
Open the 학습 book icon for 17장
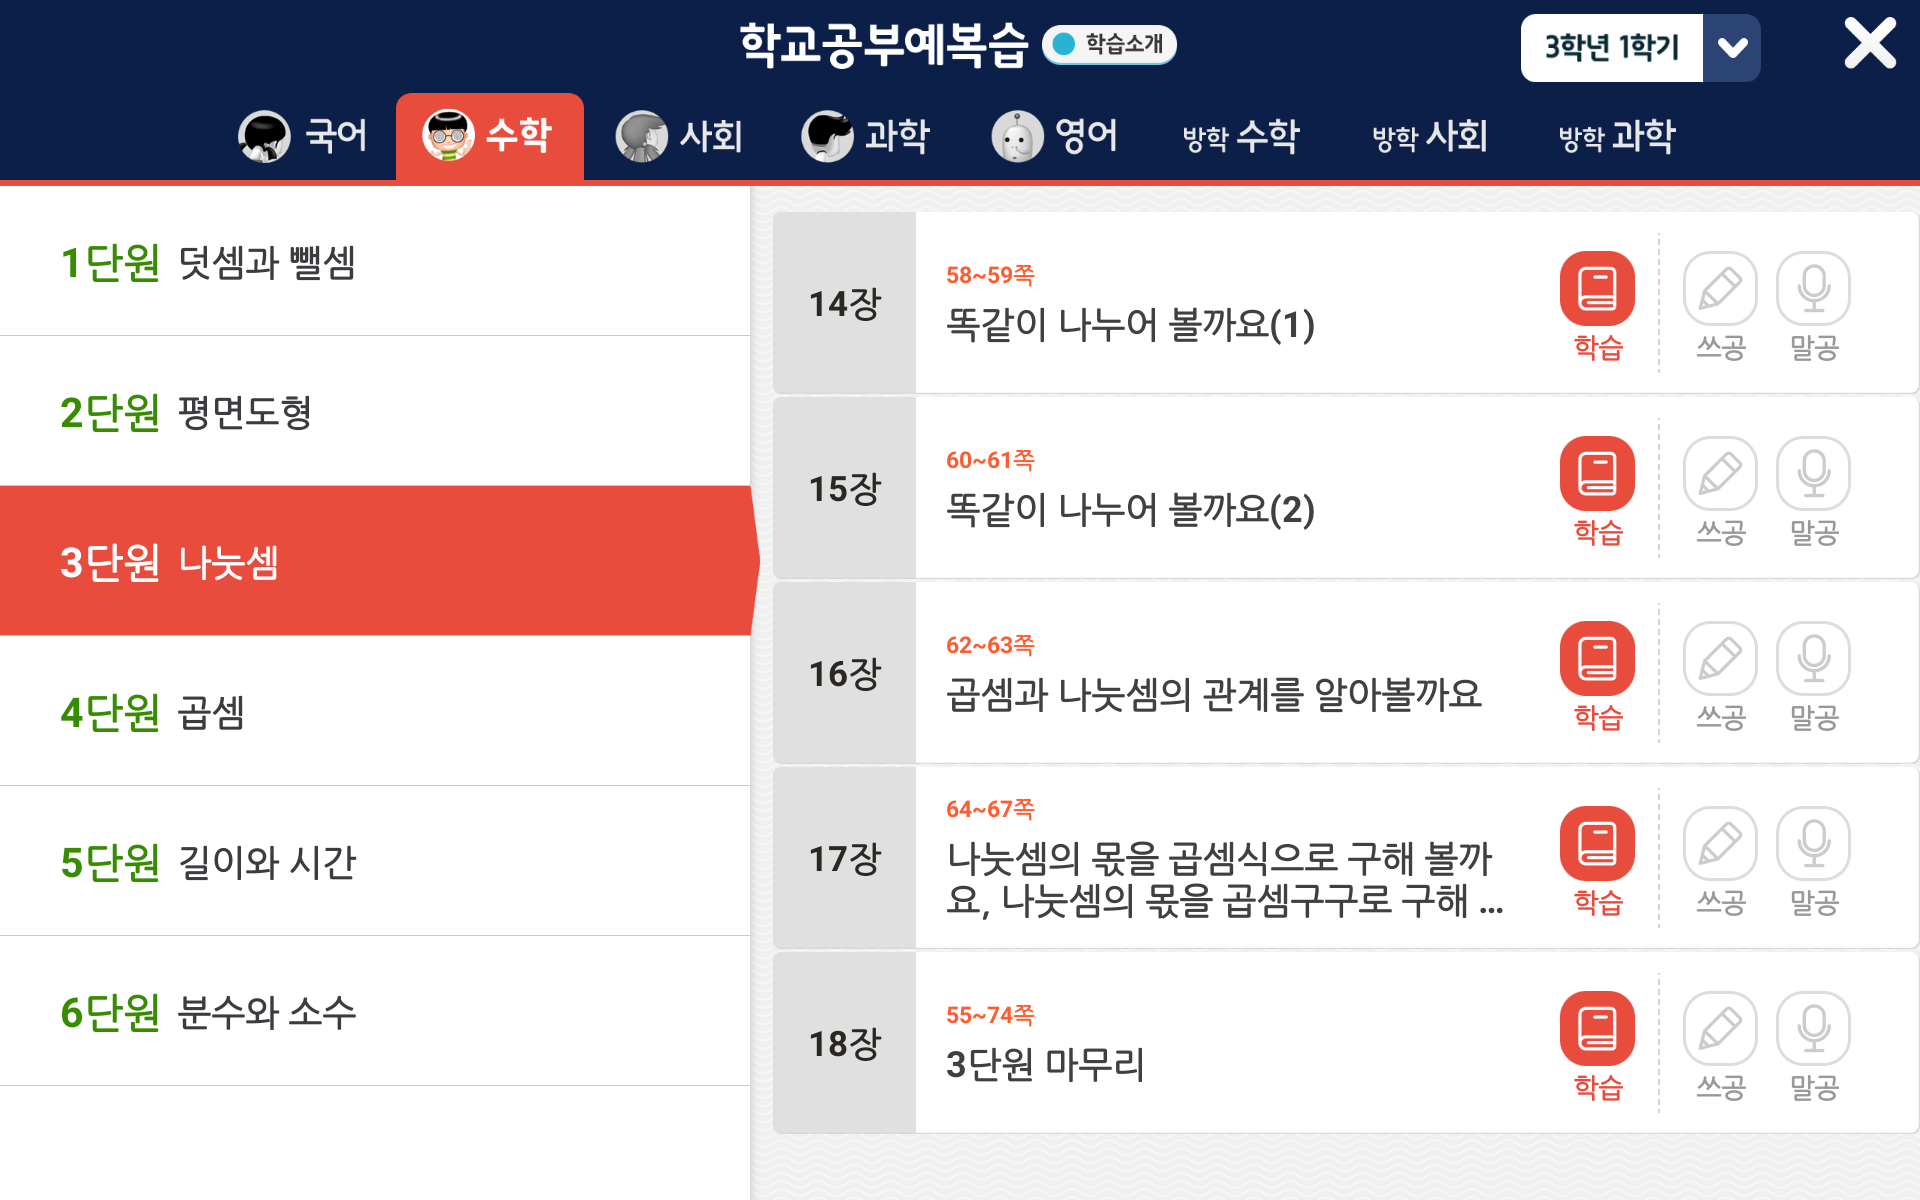tap(1597, 844)
